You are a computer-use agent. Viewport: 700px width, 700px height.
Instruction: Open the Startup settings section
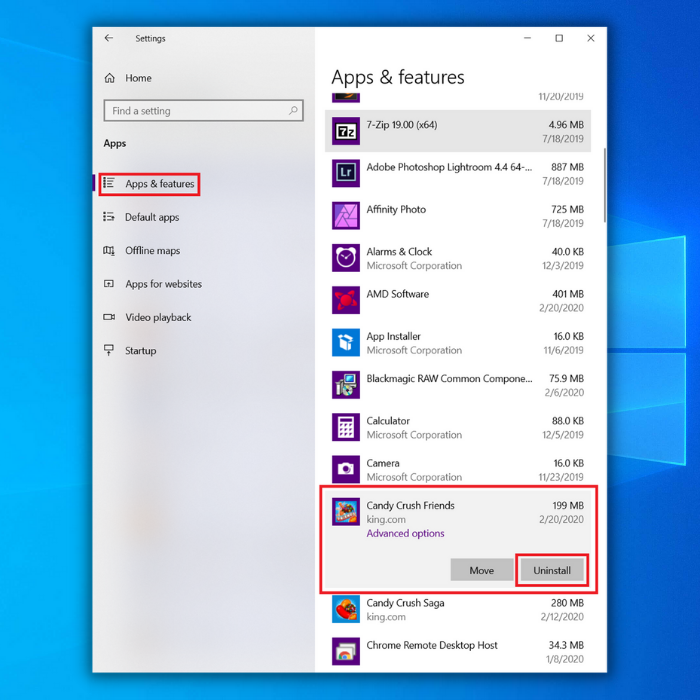(x=140, y=350)
